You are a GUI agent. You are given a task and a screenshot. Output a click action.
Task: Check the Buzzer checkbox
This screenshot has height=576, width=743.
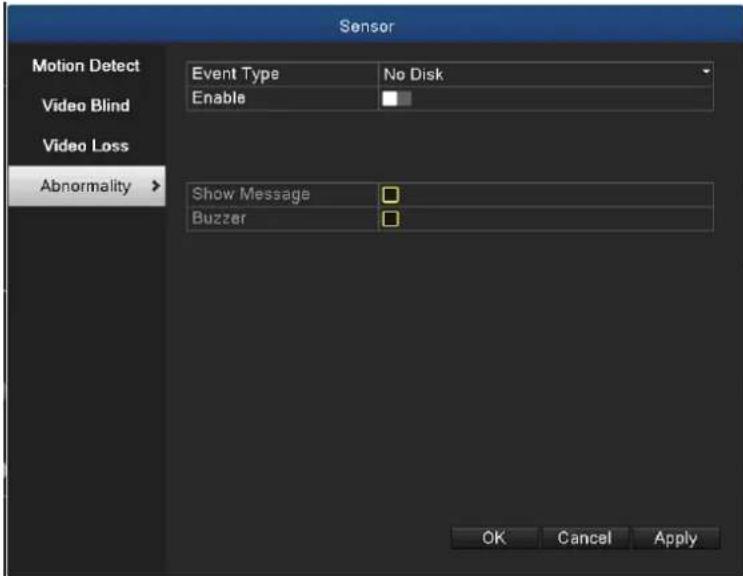coord(390,219)
